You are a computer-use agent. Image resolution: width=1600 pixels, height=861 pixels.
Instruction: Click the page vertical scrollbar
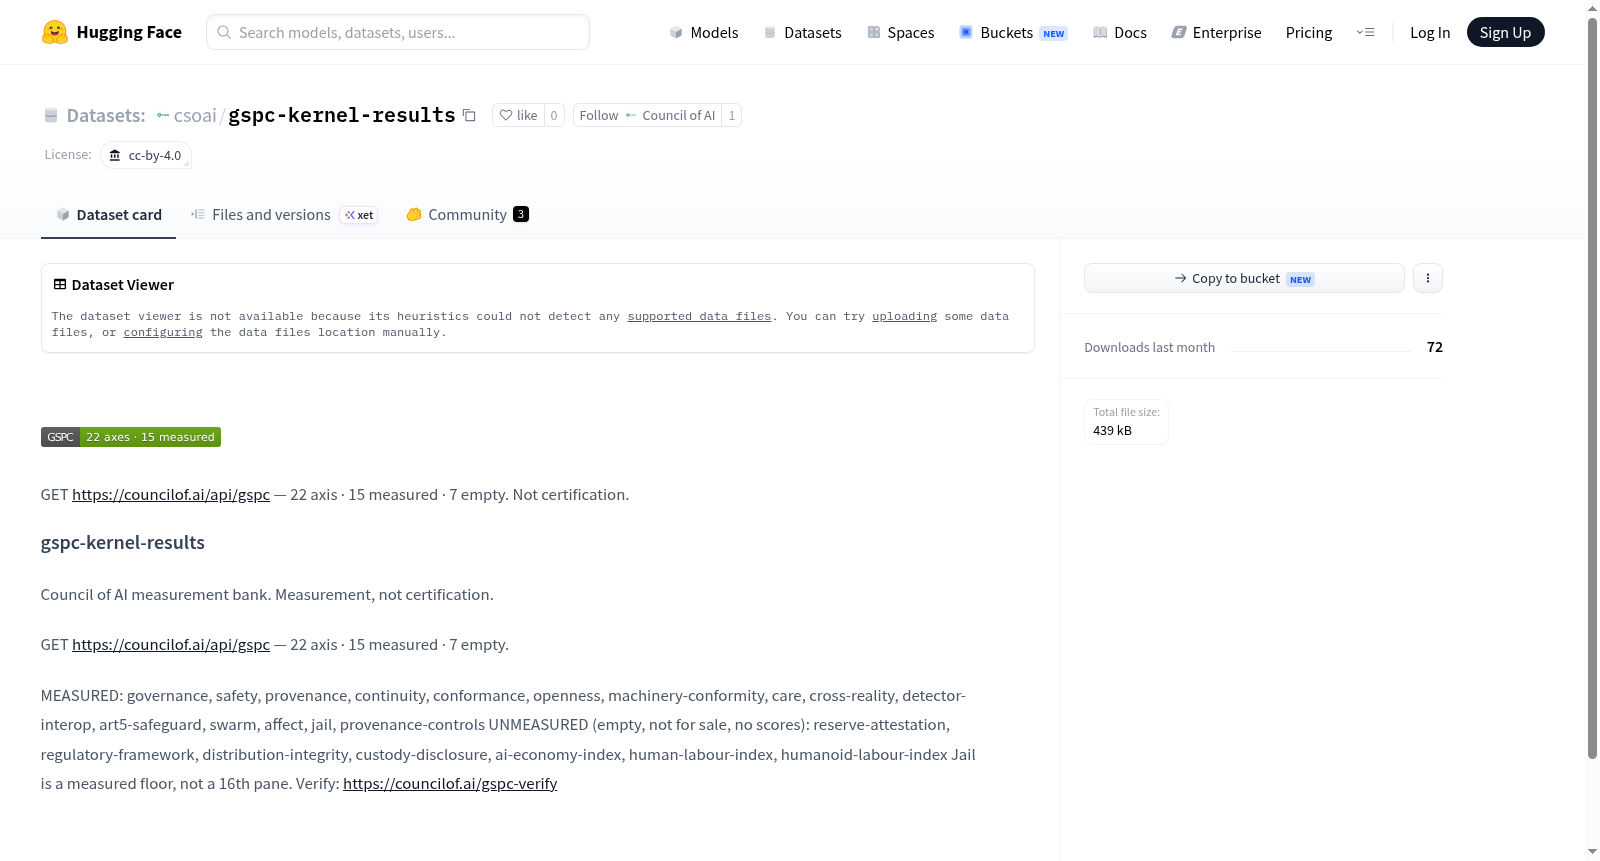pos(1592,390)
